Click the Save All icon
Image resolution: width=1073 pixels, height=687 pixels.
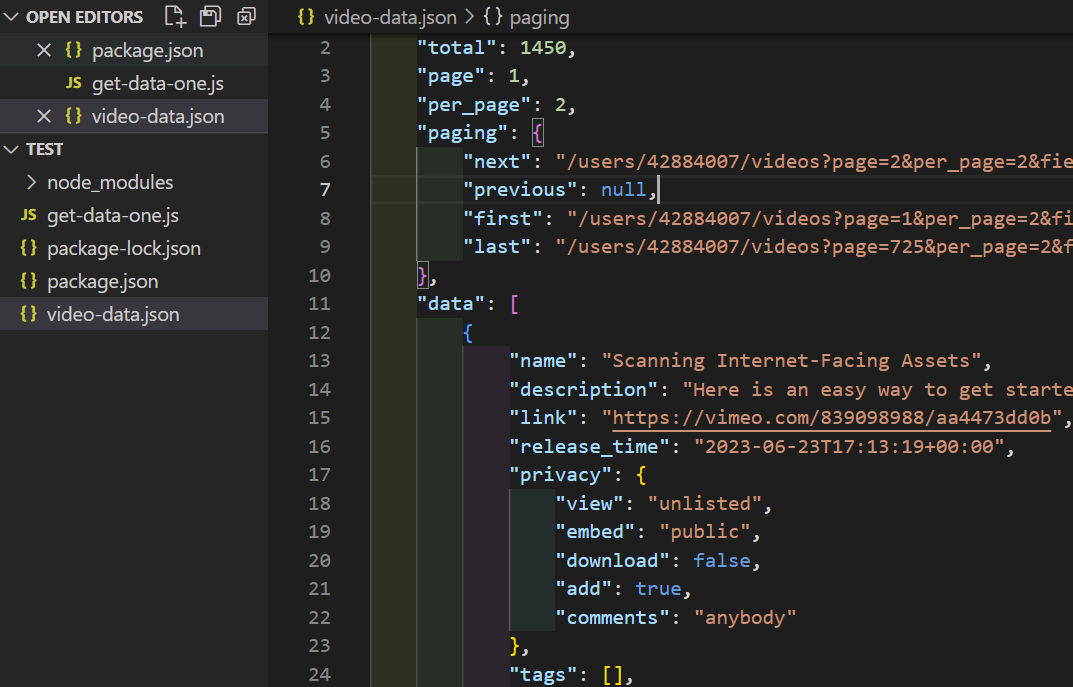(210, 16)
